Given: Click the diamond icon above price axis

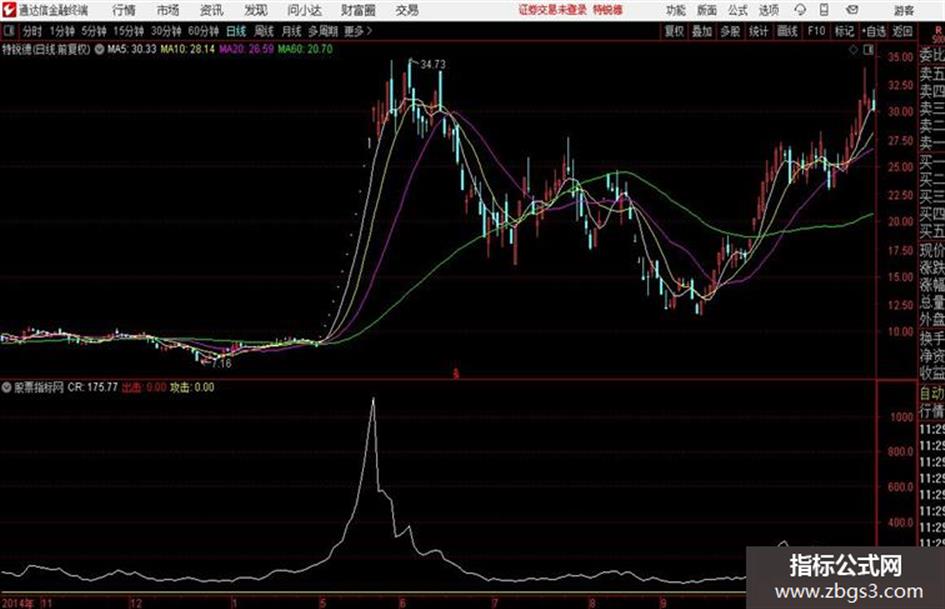Looking at the screenshot, I should click(853, 50).
